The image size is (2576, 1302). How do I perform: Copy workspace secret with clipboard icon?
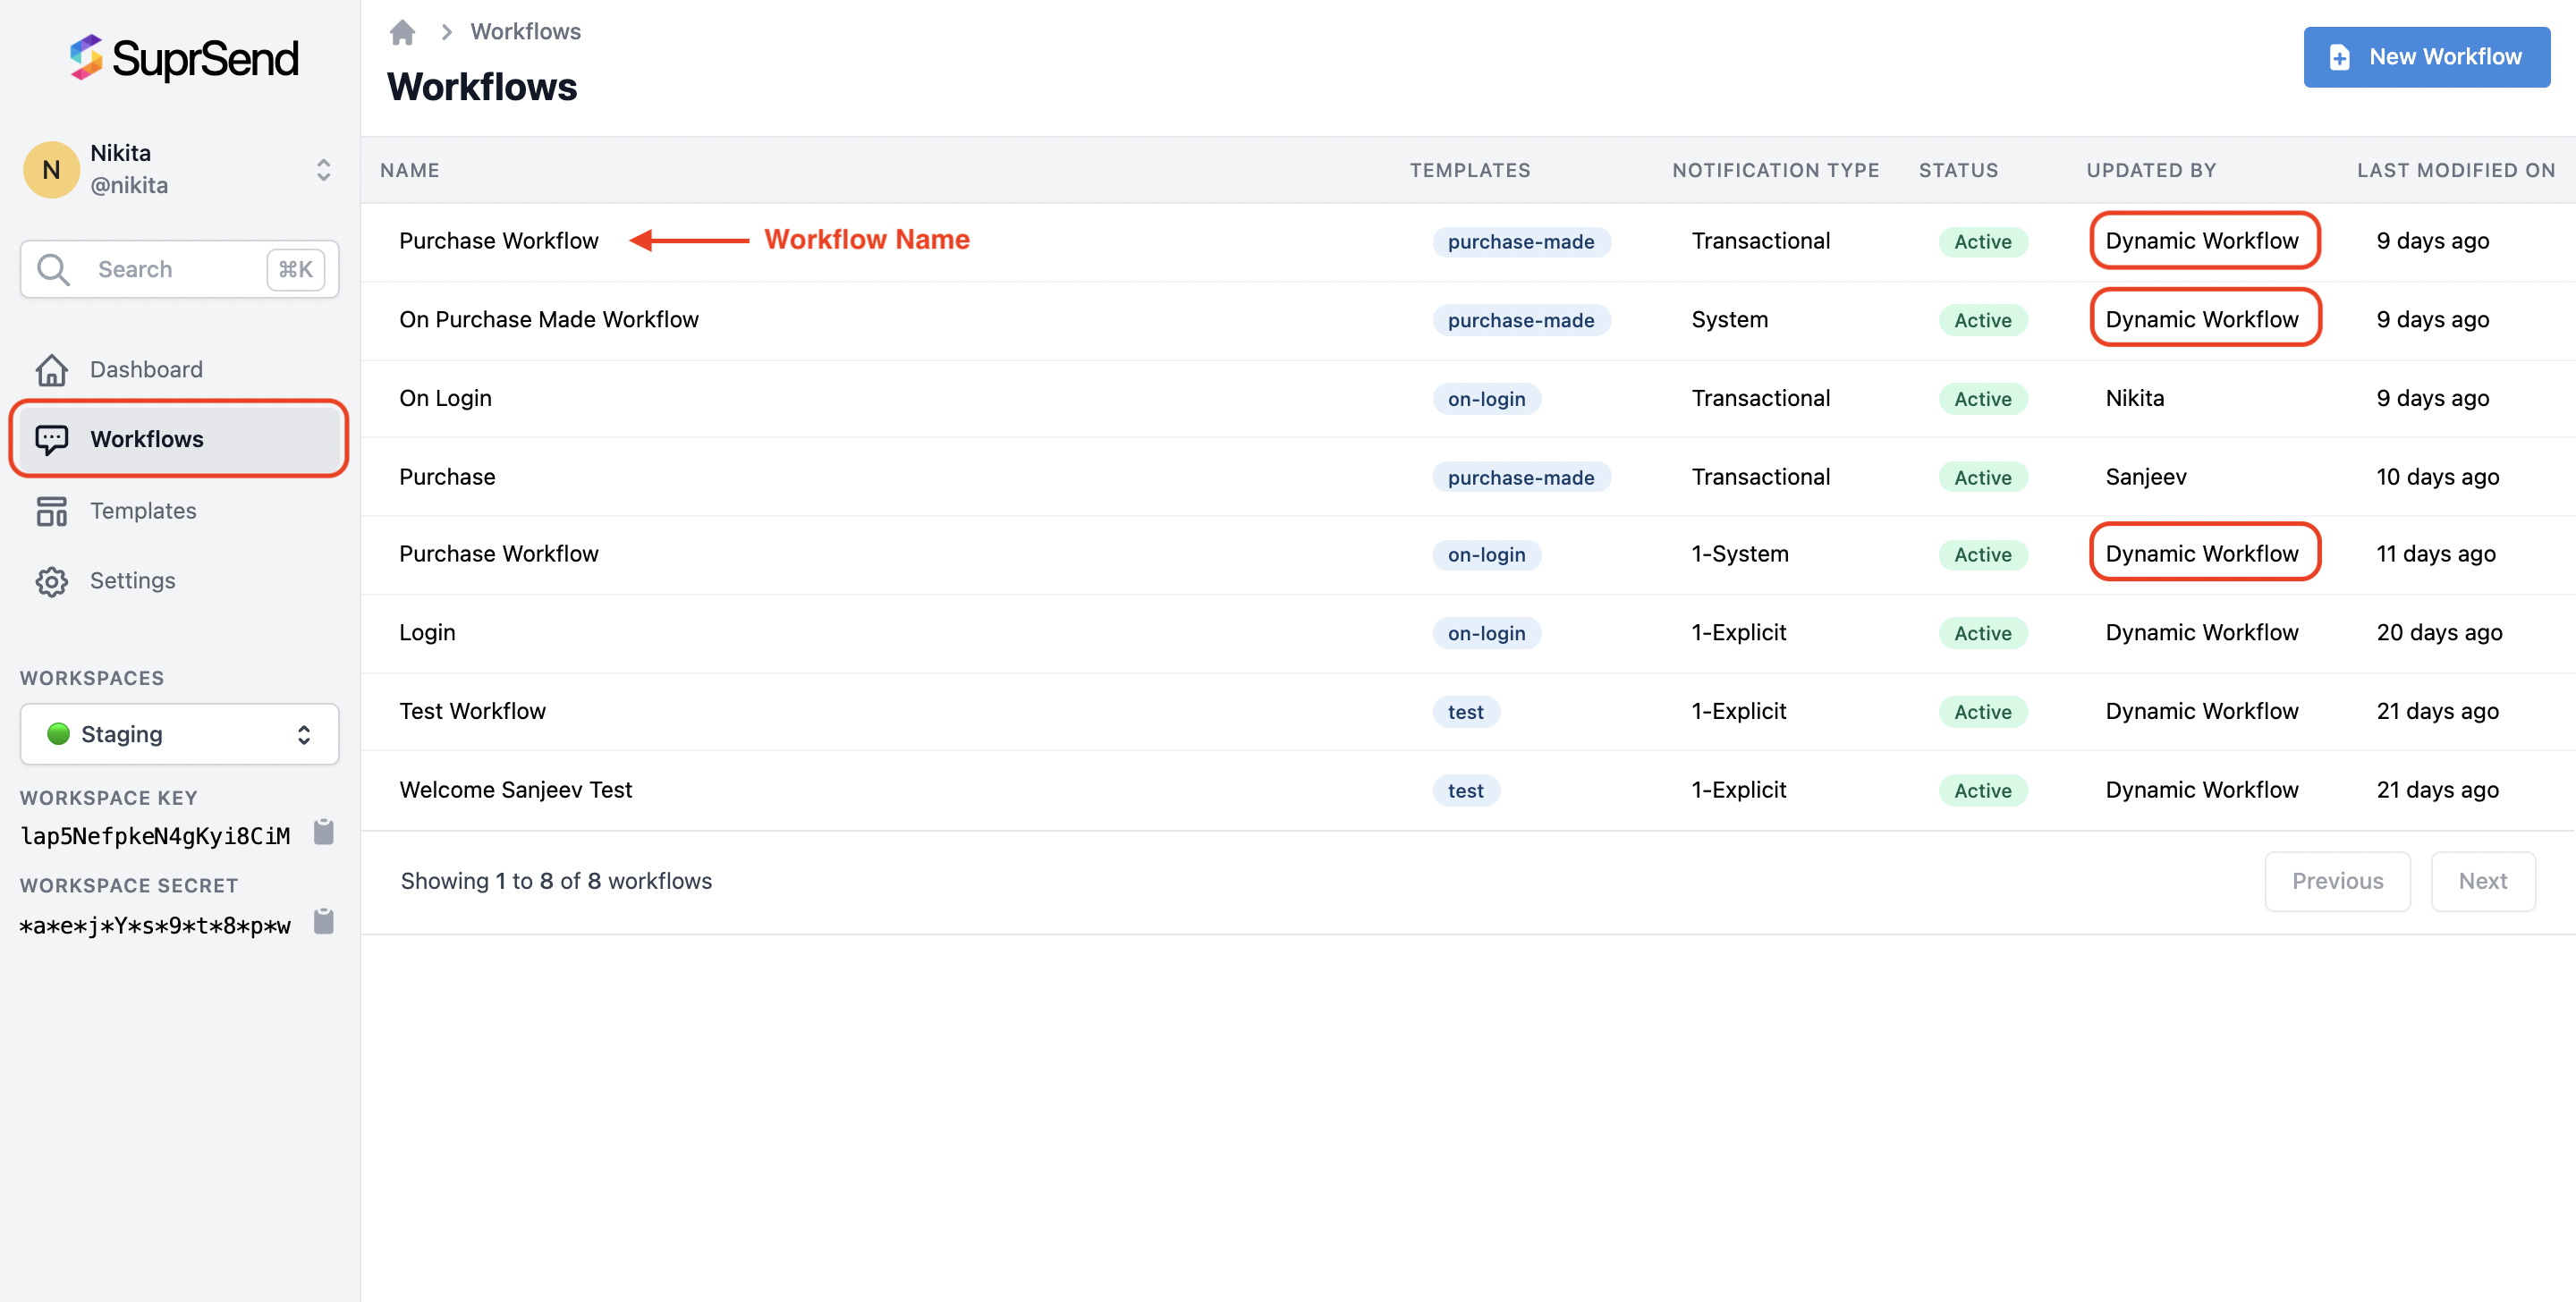click(323, 921)
